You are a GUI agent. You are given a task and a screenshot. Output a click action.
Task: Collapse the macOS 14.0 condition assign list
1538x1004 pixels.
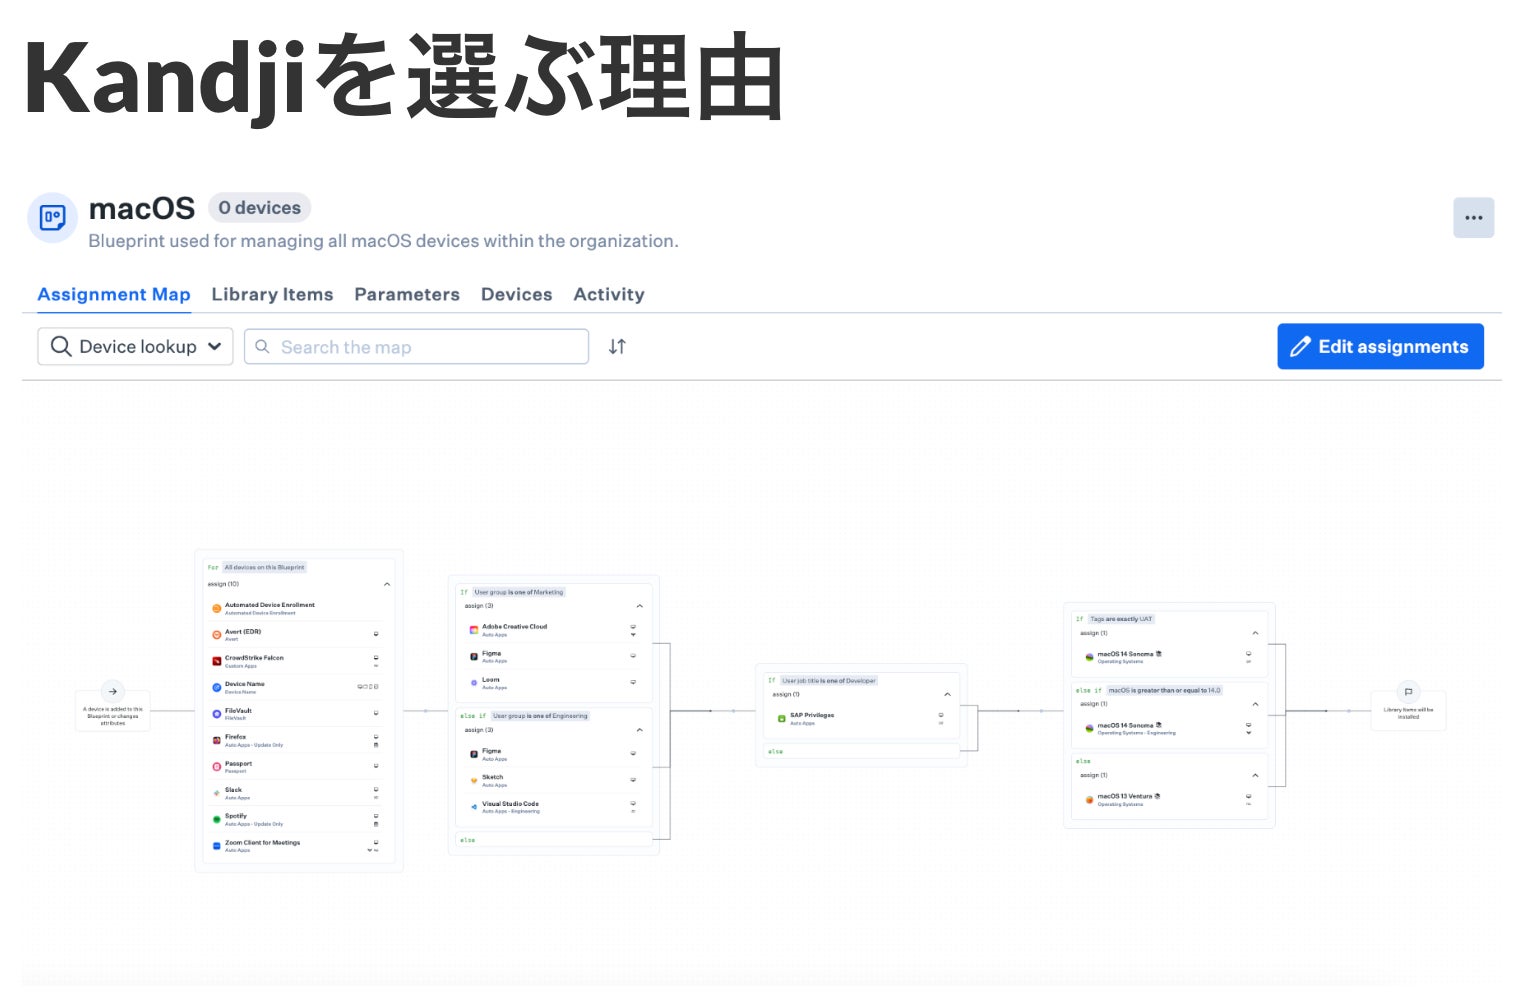pos(1255,704)
